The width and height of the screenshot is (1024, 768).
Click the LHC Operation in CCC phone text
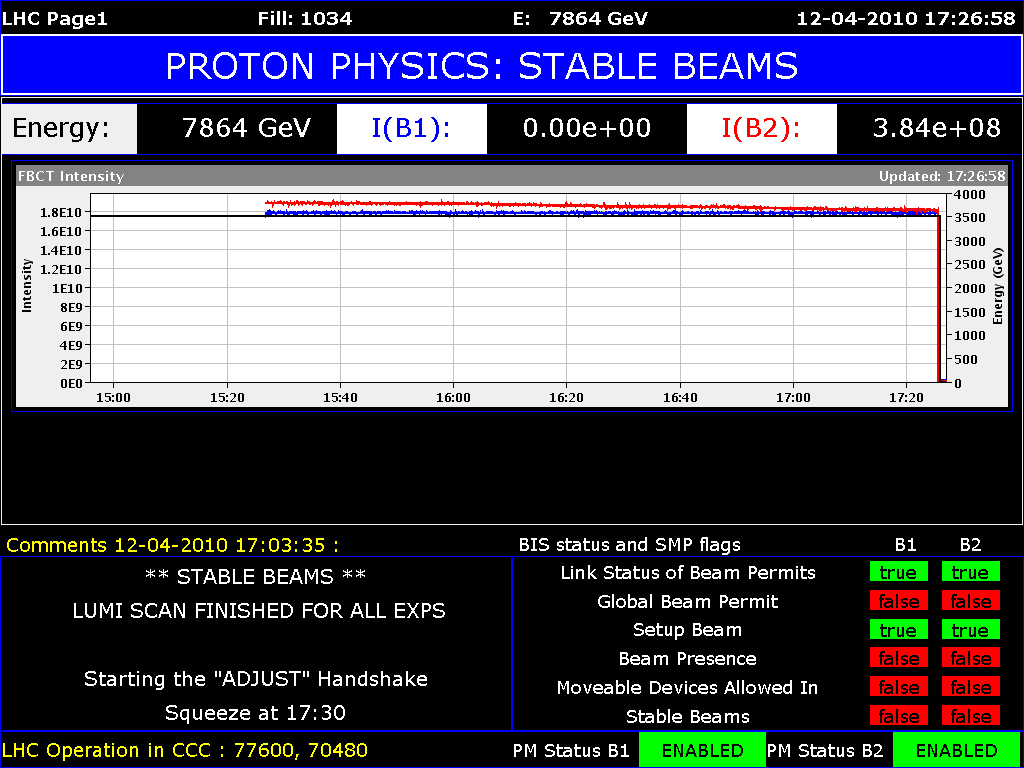pos(185,750)
